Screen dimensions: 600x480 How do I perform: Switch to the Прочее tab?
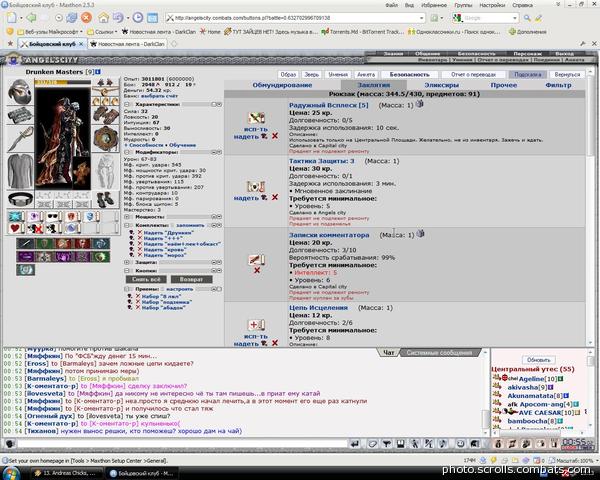[x=504, y=85]
